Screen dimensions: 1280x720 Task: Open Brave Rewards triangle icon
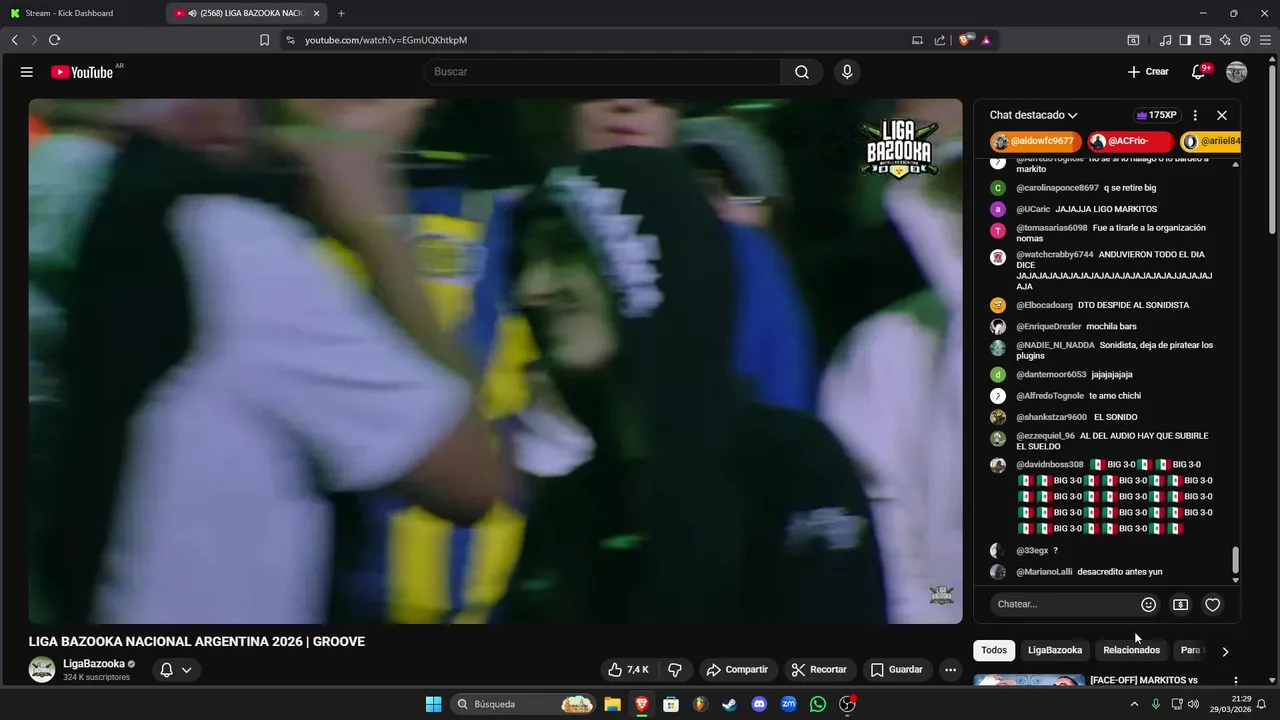click(986, 40)
